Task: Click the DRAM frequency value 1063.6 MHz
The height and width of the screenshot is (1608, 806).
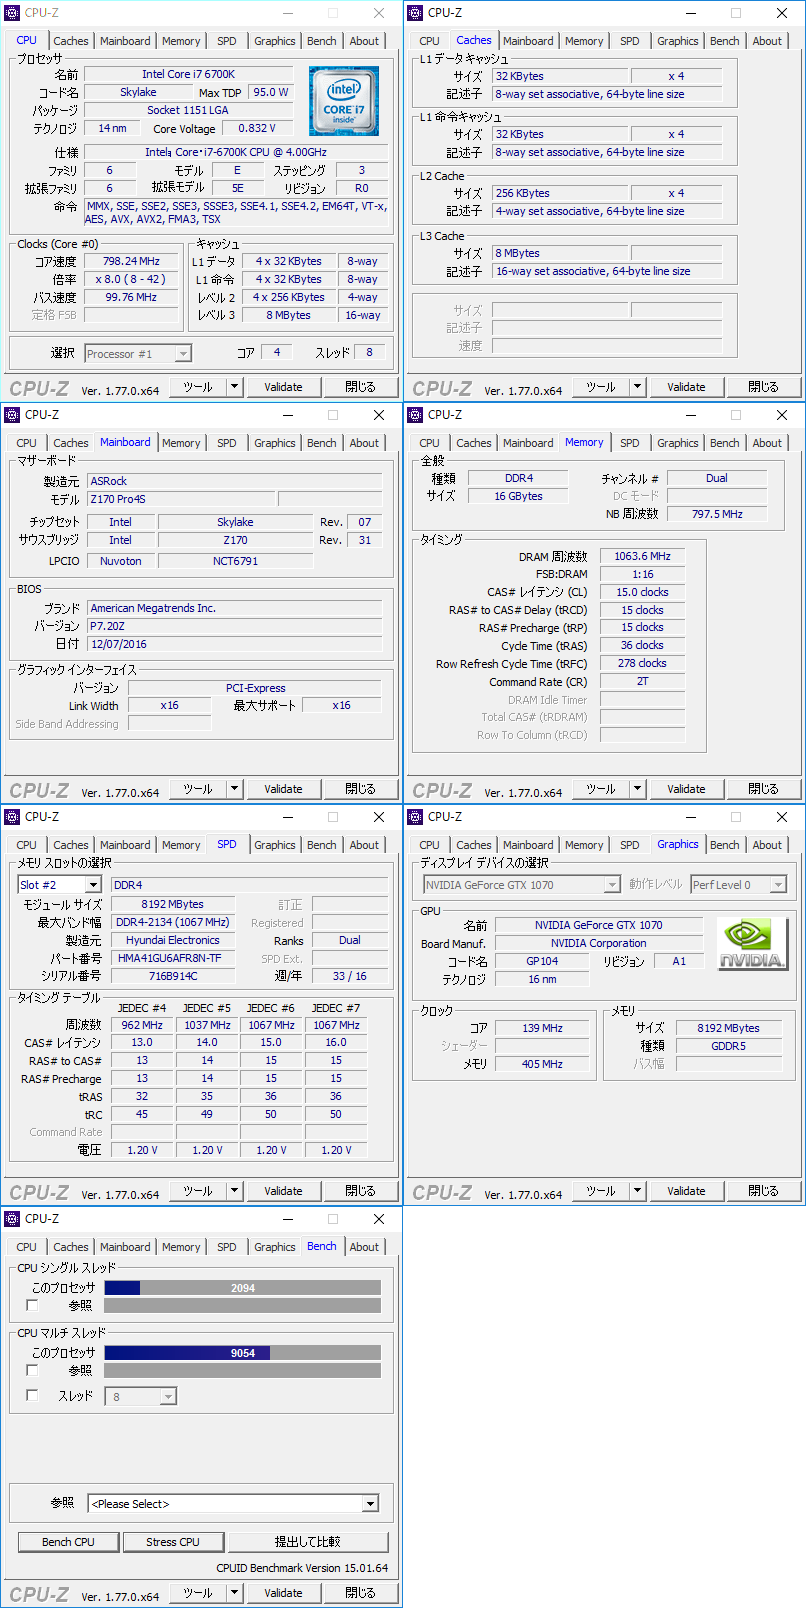Action: coord(642,556)
